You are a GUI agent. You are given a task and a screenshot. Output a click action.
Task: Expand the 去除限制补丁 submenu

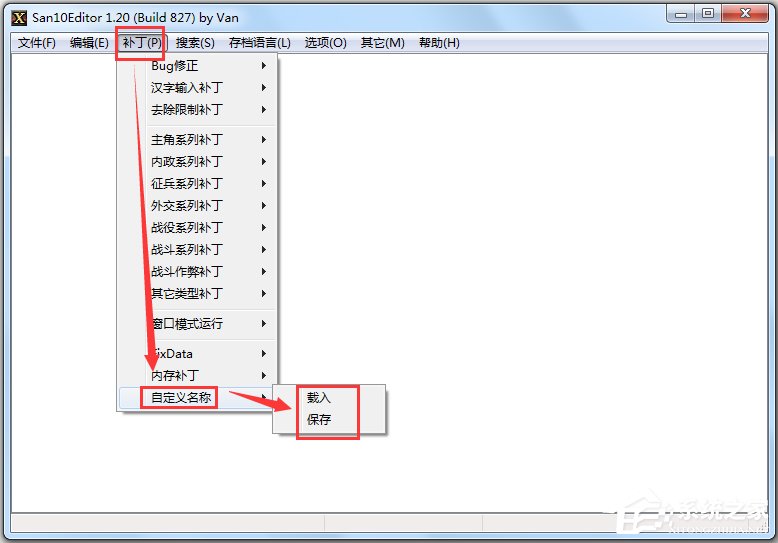197,110
